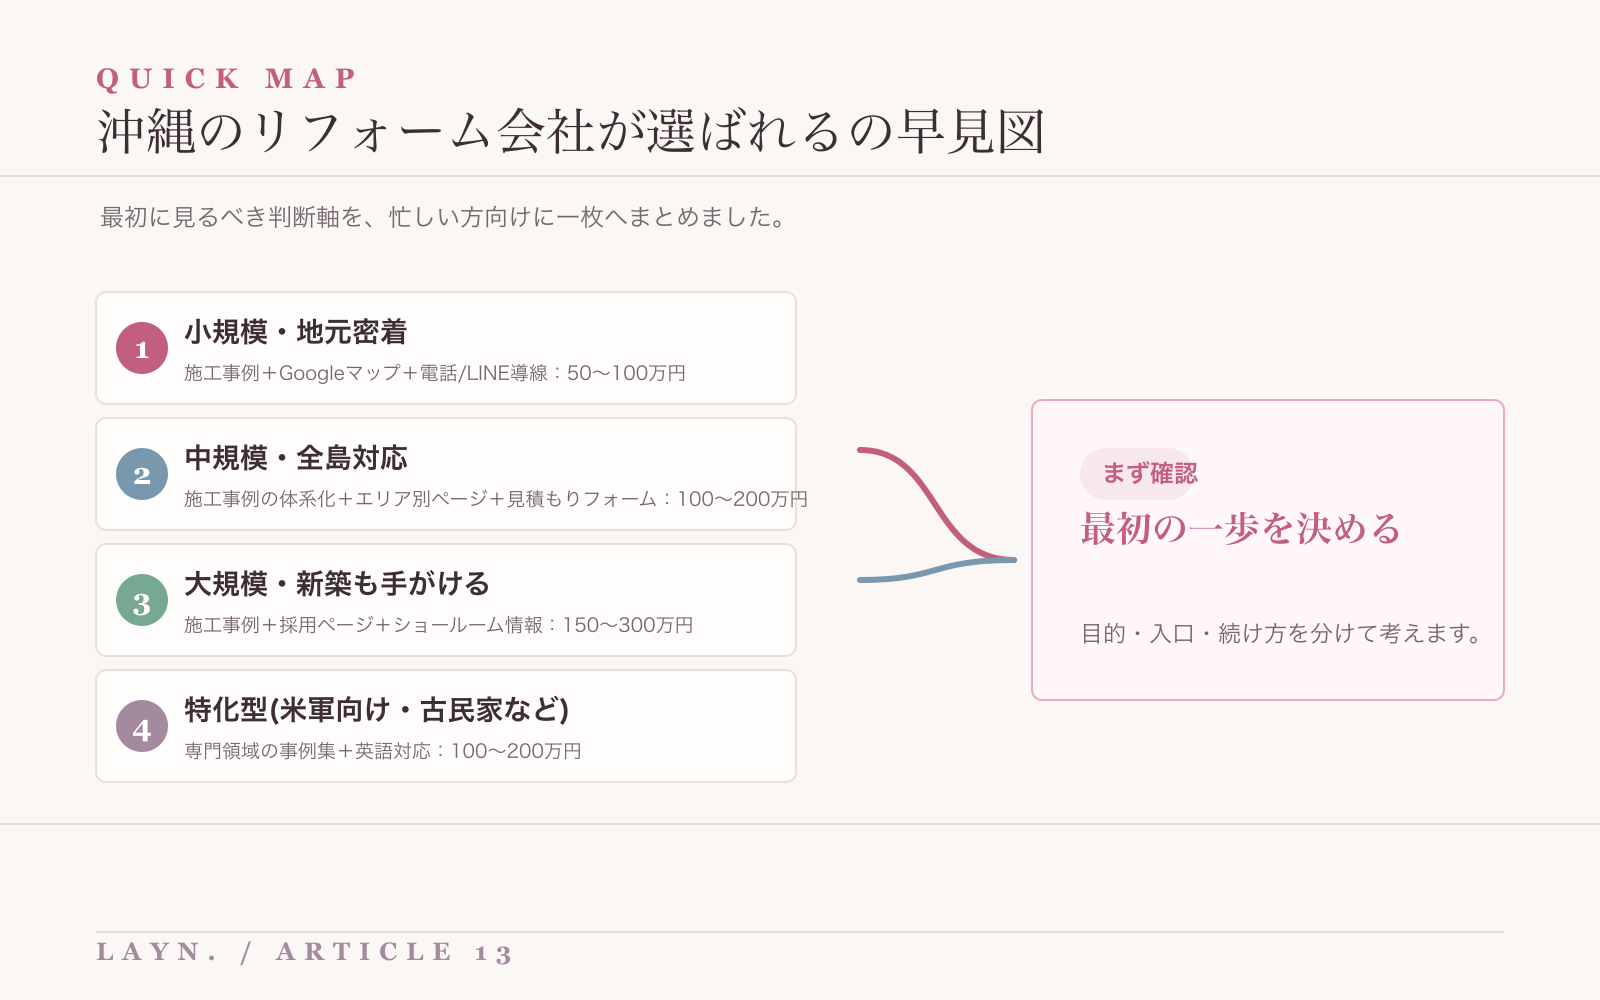The image size is (1600, 1000).
Task: Select the 大規模・新築も手がける card heading
Action: point(337,584)
